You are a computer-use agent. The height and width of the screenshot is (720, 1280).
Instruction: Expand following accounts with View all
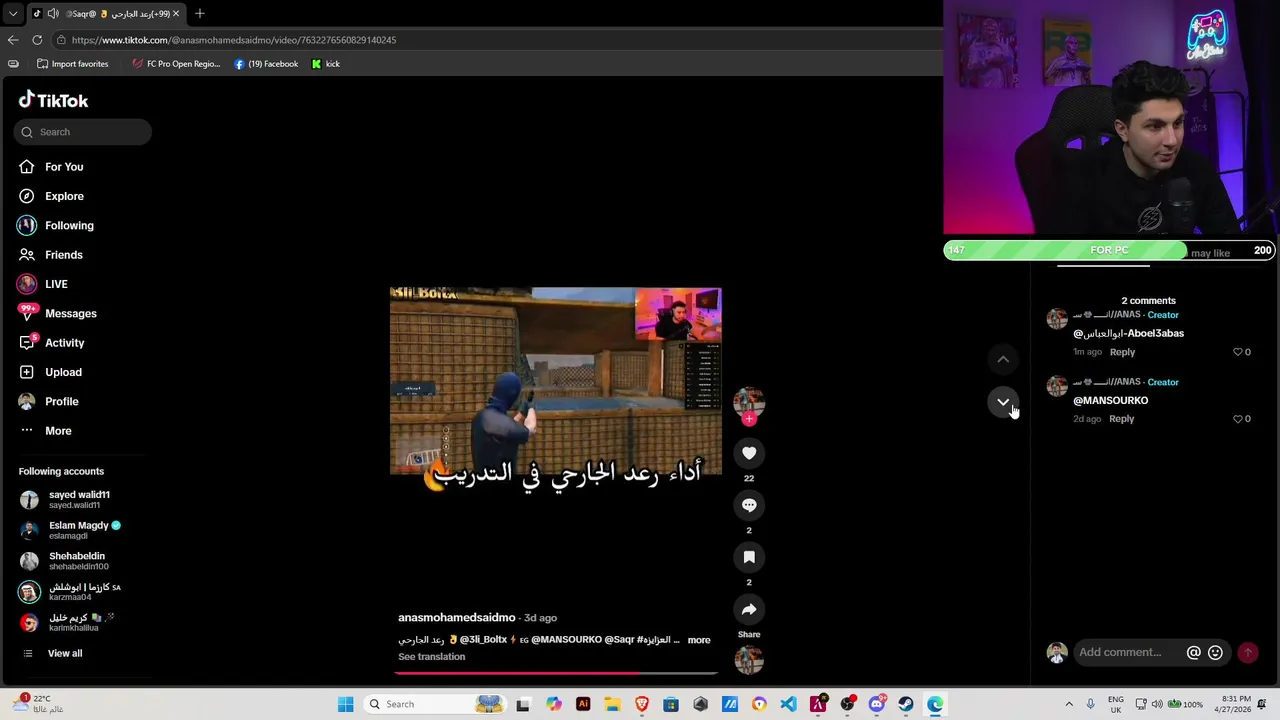[x=65, y=653]
